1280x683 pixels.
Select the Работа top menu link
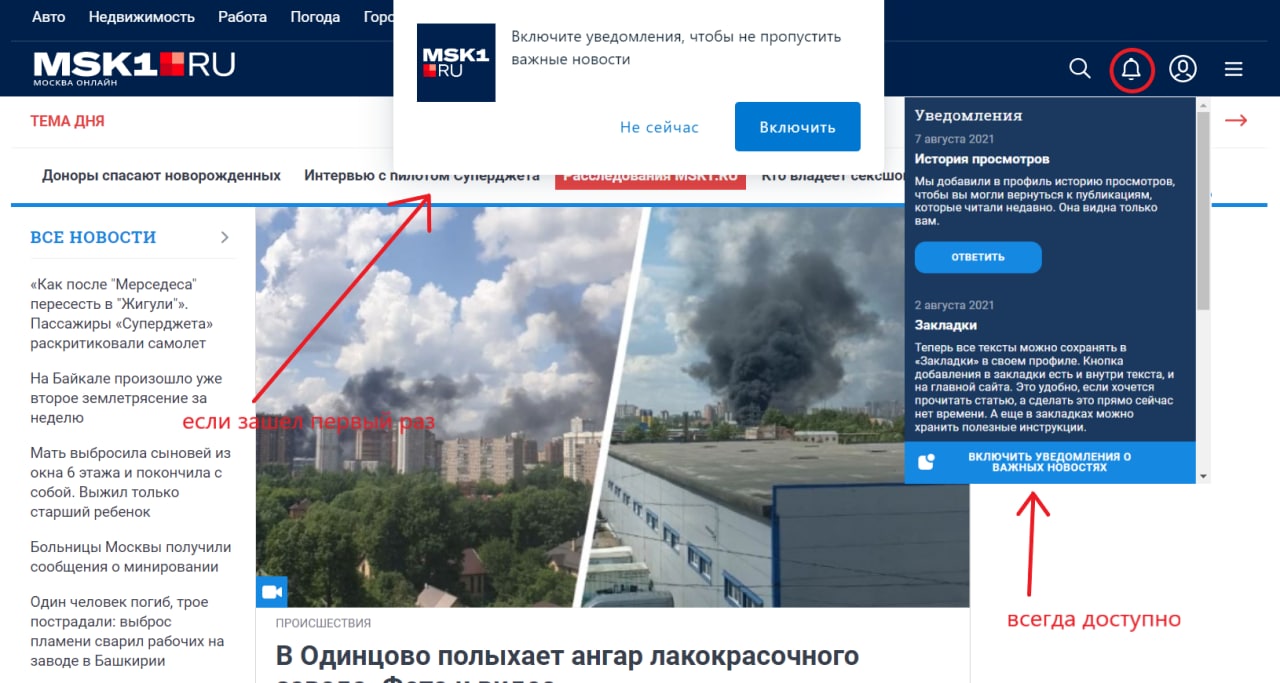(x=242, y=17)
